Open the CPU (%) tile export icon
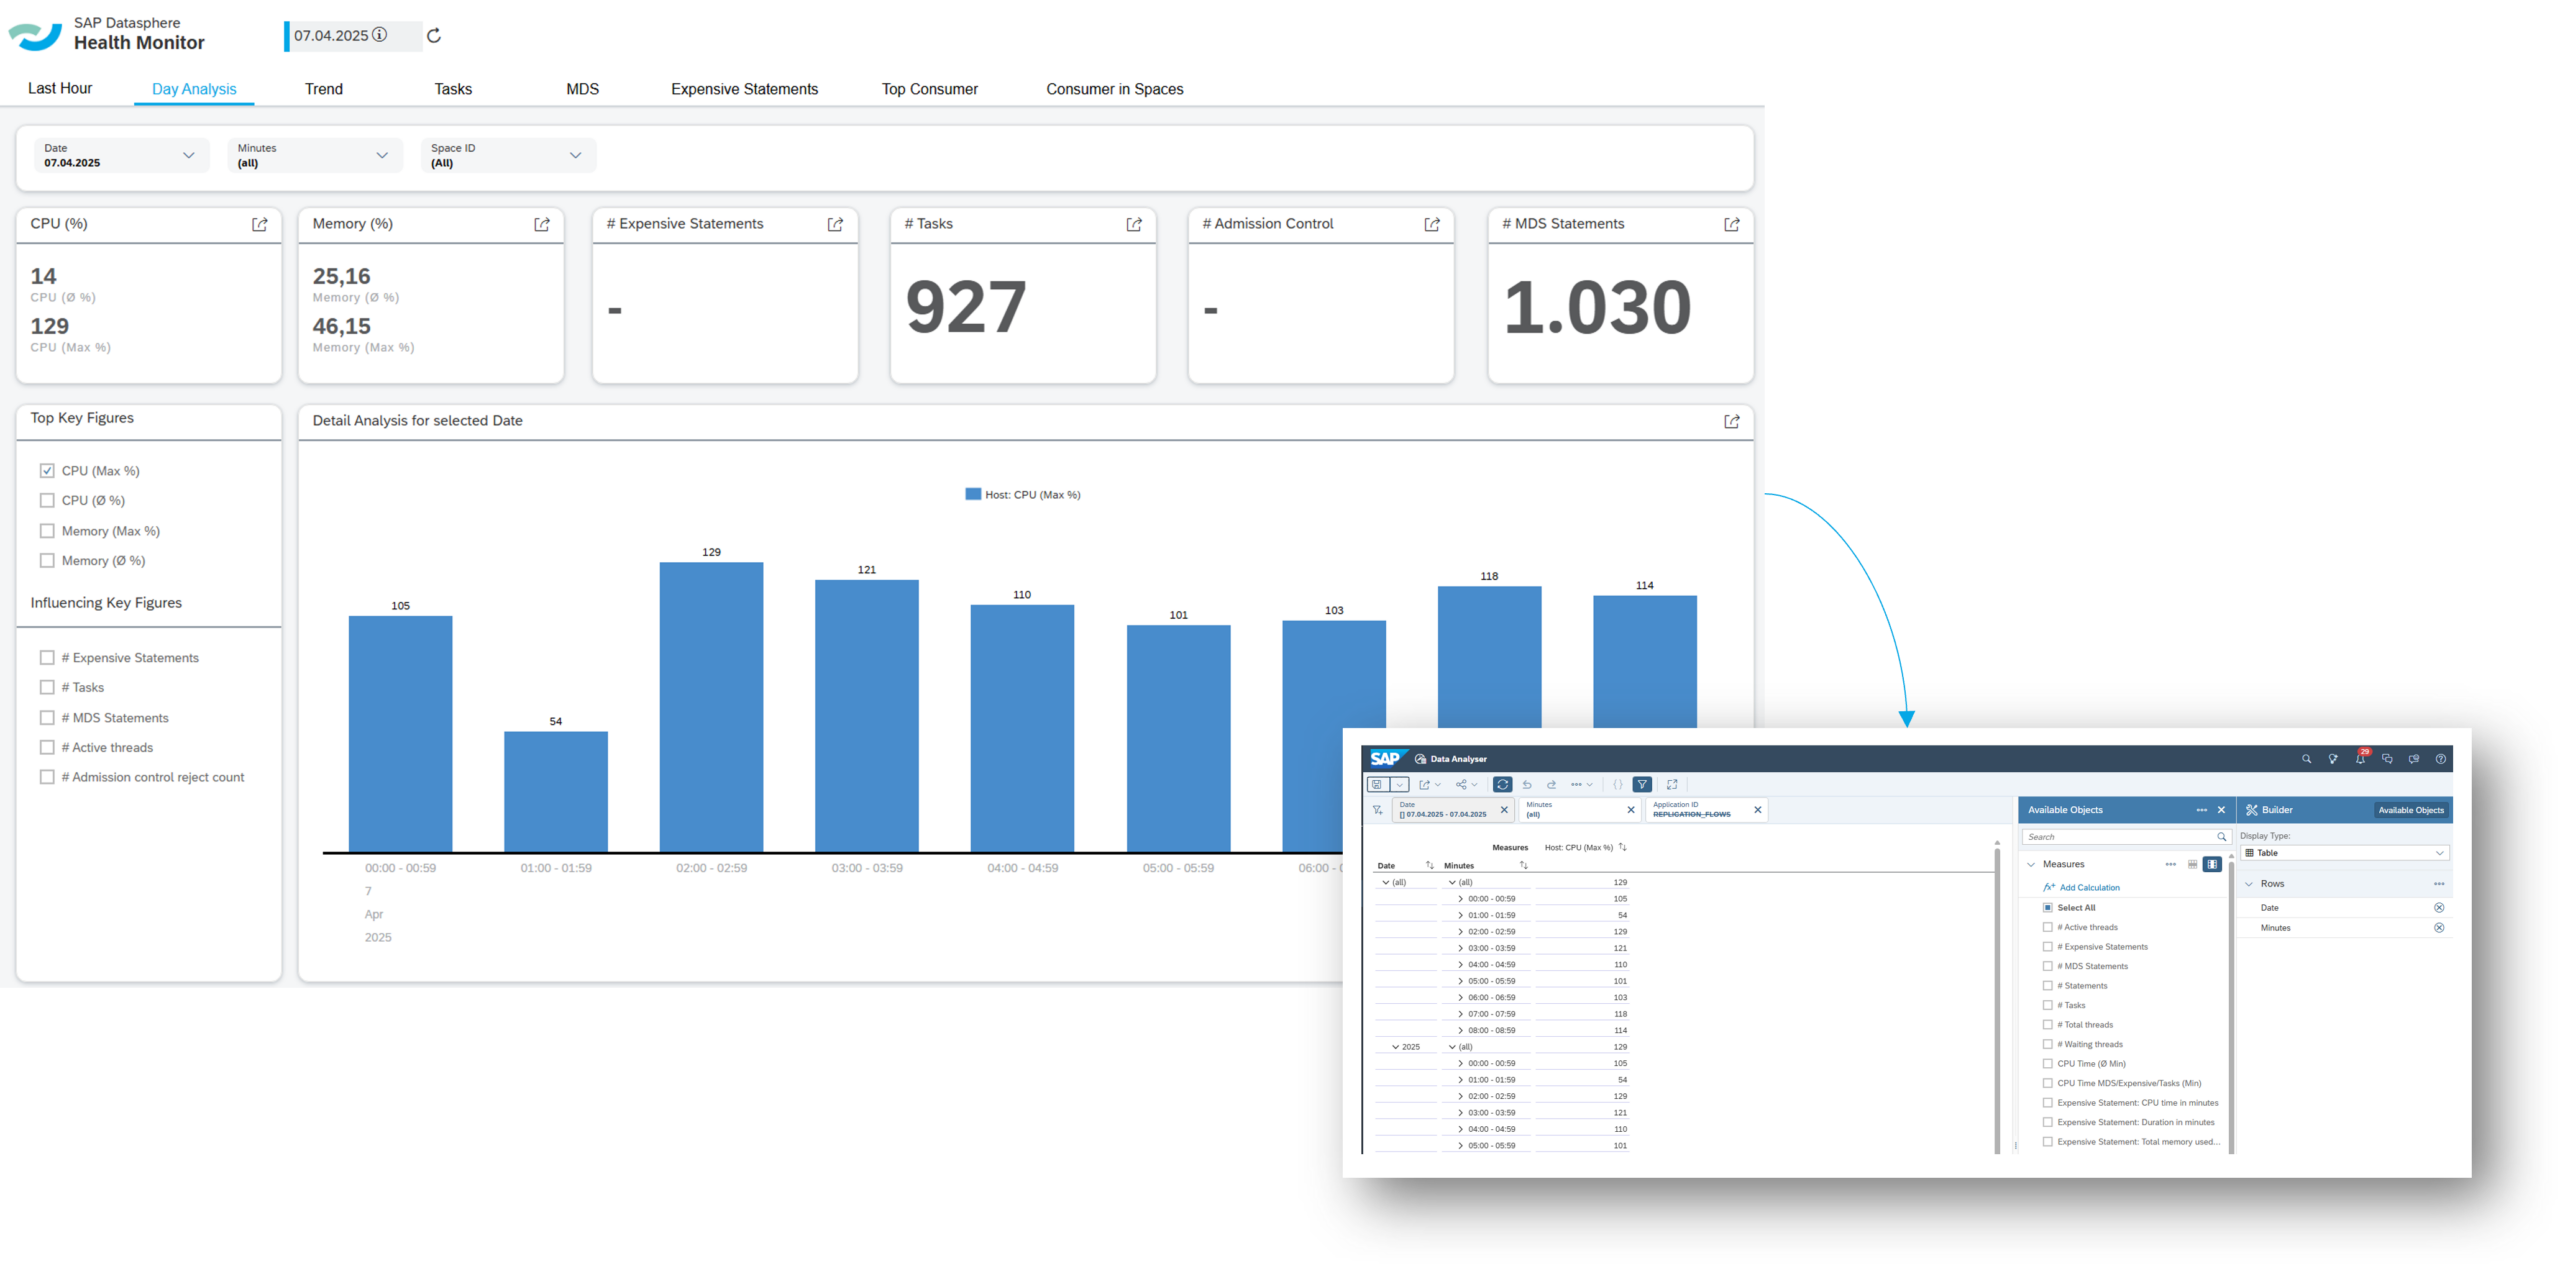This screenshot has width=2560, height=1266. point(260,224)
